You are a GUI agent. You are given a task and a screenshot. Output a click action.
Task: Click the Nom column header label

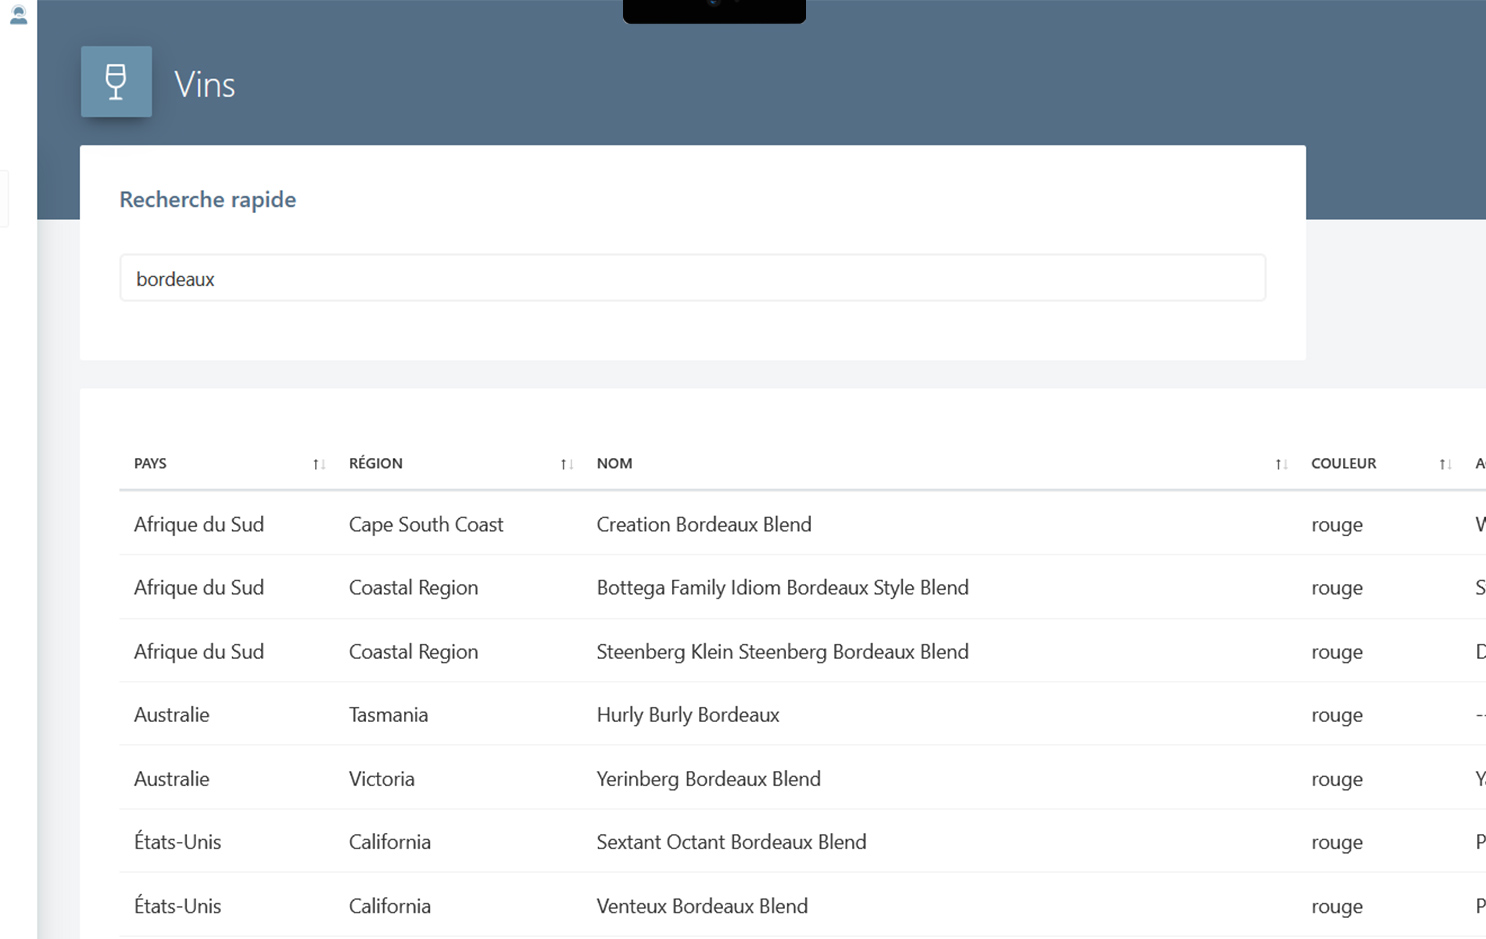click(614, 464)
